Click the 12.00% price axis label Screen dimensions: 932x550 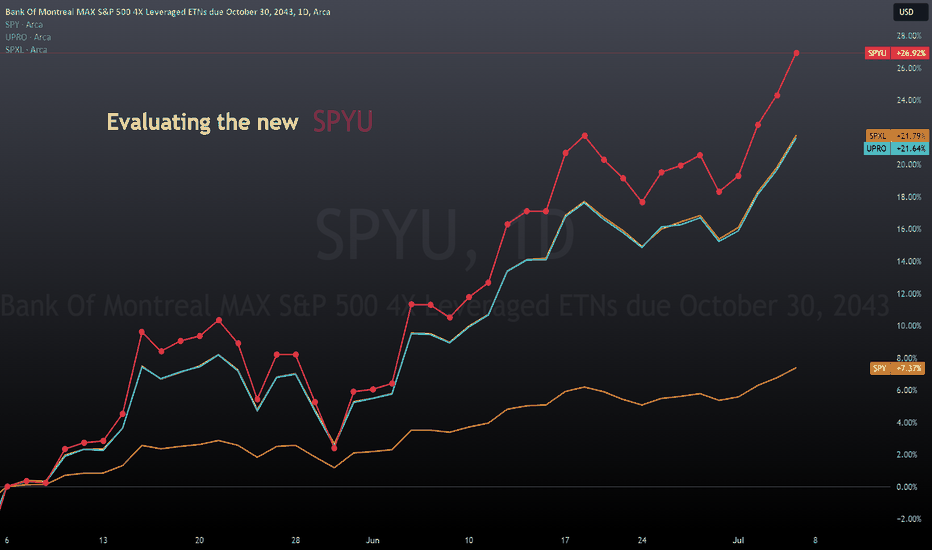tap(909, 294)
